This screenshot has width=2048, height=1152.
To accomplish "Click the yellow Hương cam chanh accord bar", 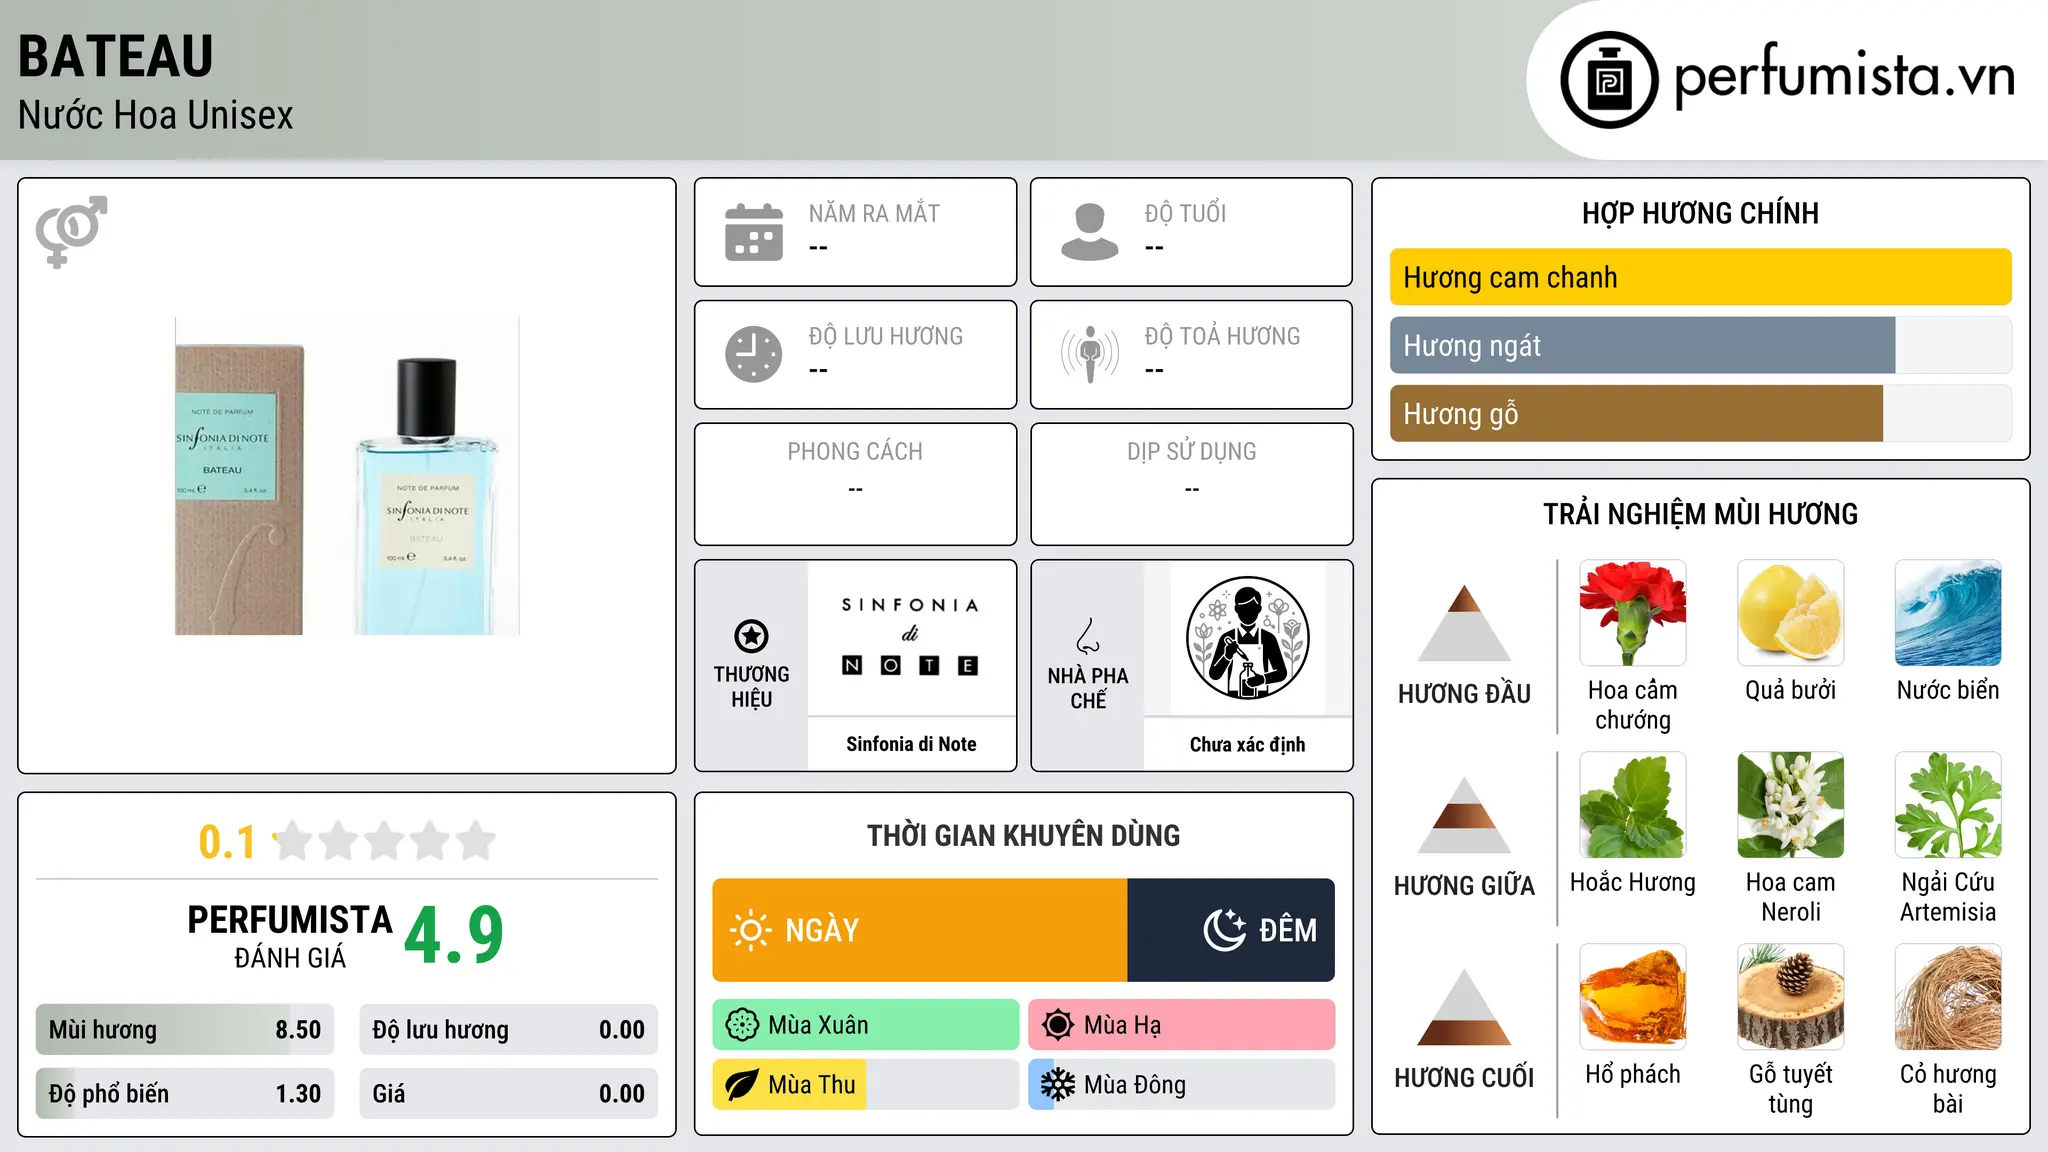I will coord(1700,277).
